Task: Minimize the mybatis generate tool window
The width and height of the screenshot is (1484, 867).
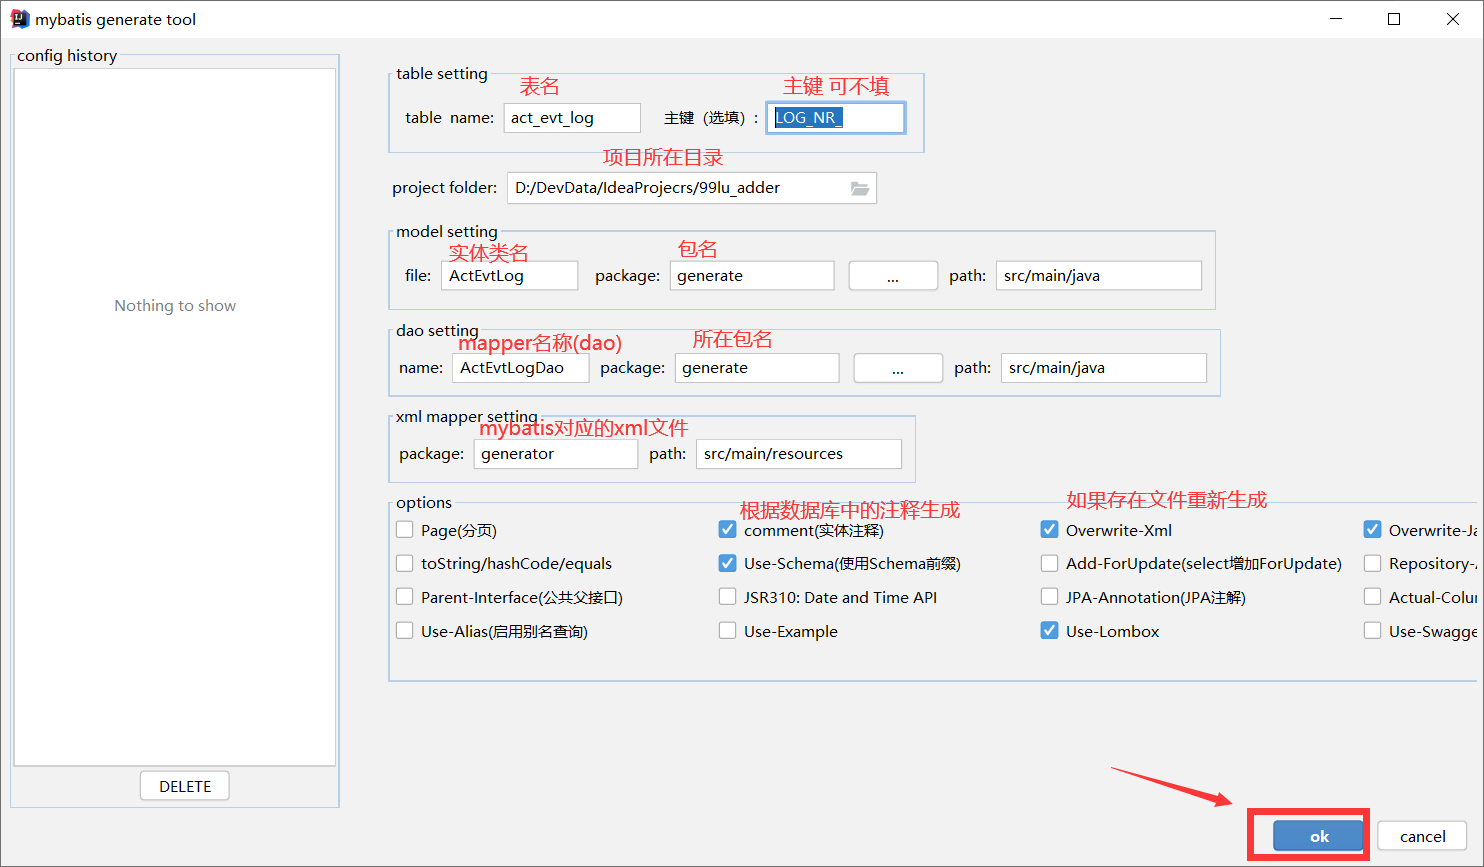Action: pyautogui.click(x=1335, y=19)
